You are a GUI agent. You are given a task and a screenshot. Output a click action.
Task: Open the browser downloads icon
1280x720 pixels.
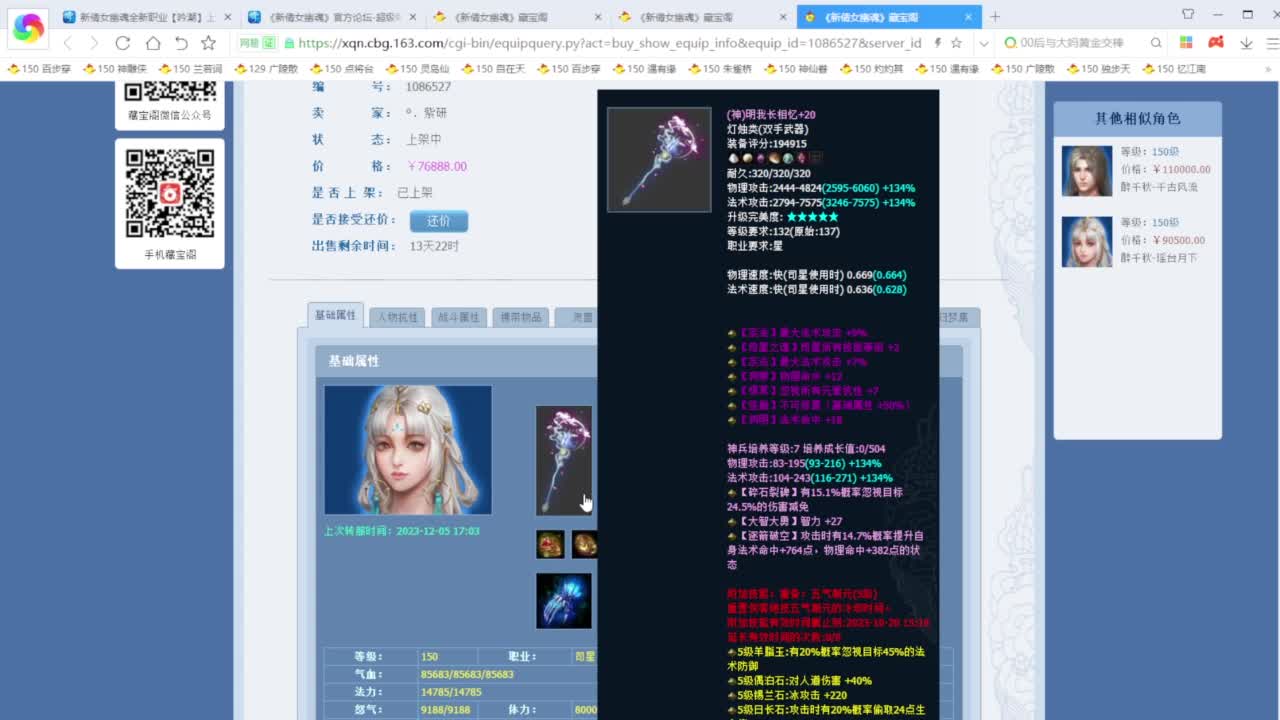pyautogui.click(x=1246, y=43)
